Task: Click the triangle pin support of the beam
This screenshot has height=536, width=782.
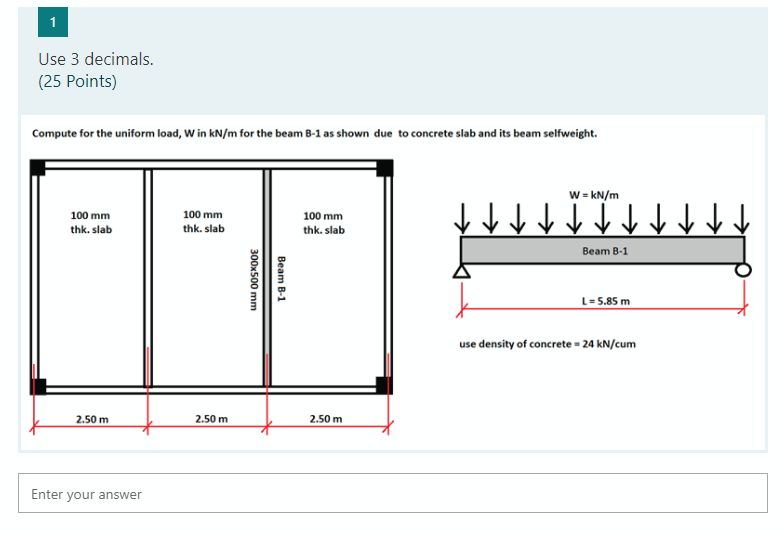Action: coord(461,271)
